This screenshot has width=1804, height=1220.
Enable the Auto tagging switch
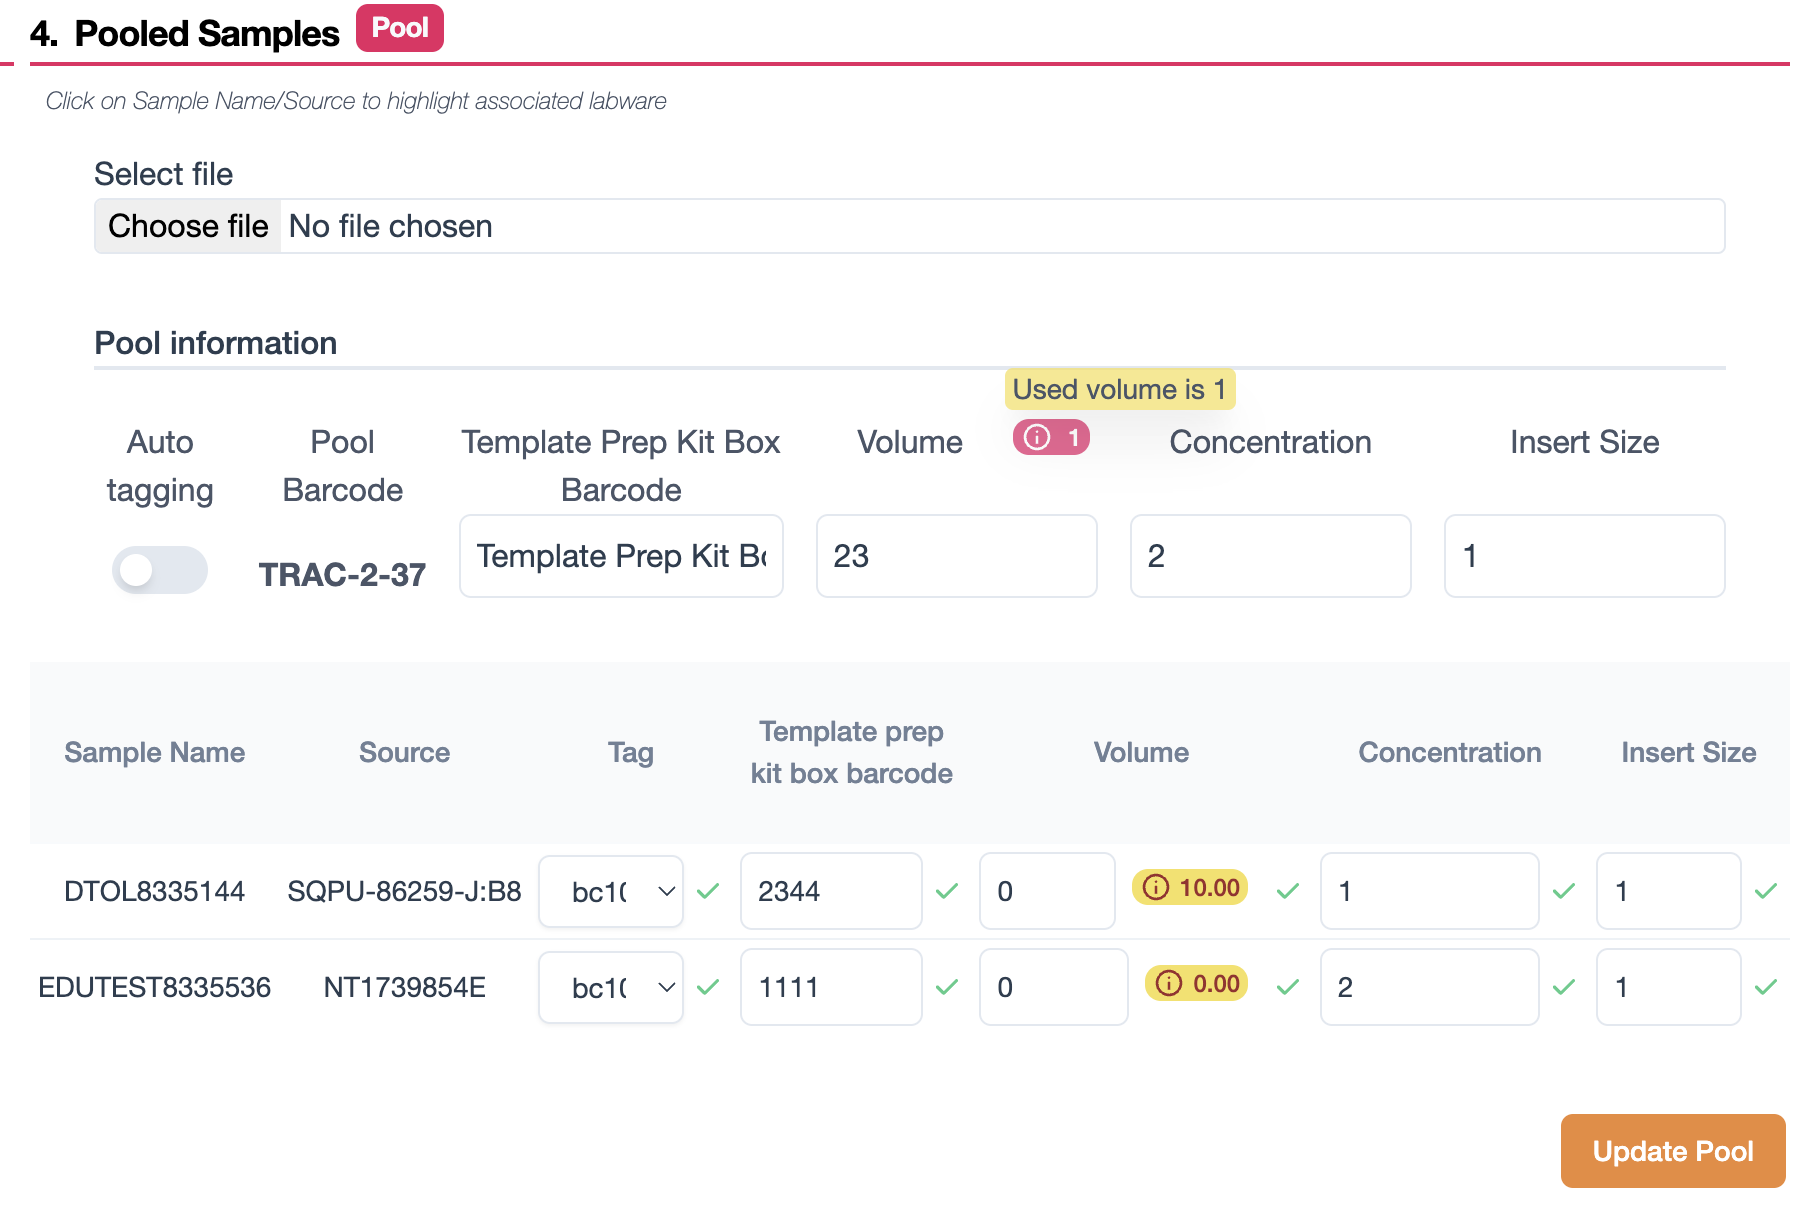160,570
